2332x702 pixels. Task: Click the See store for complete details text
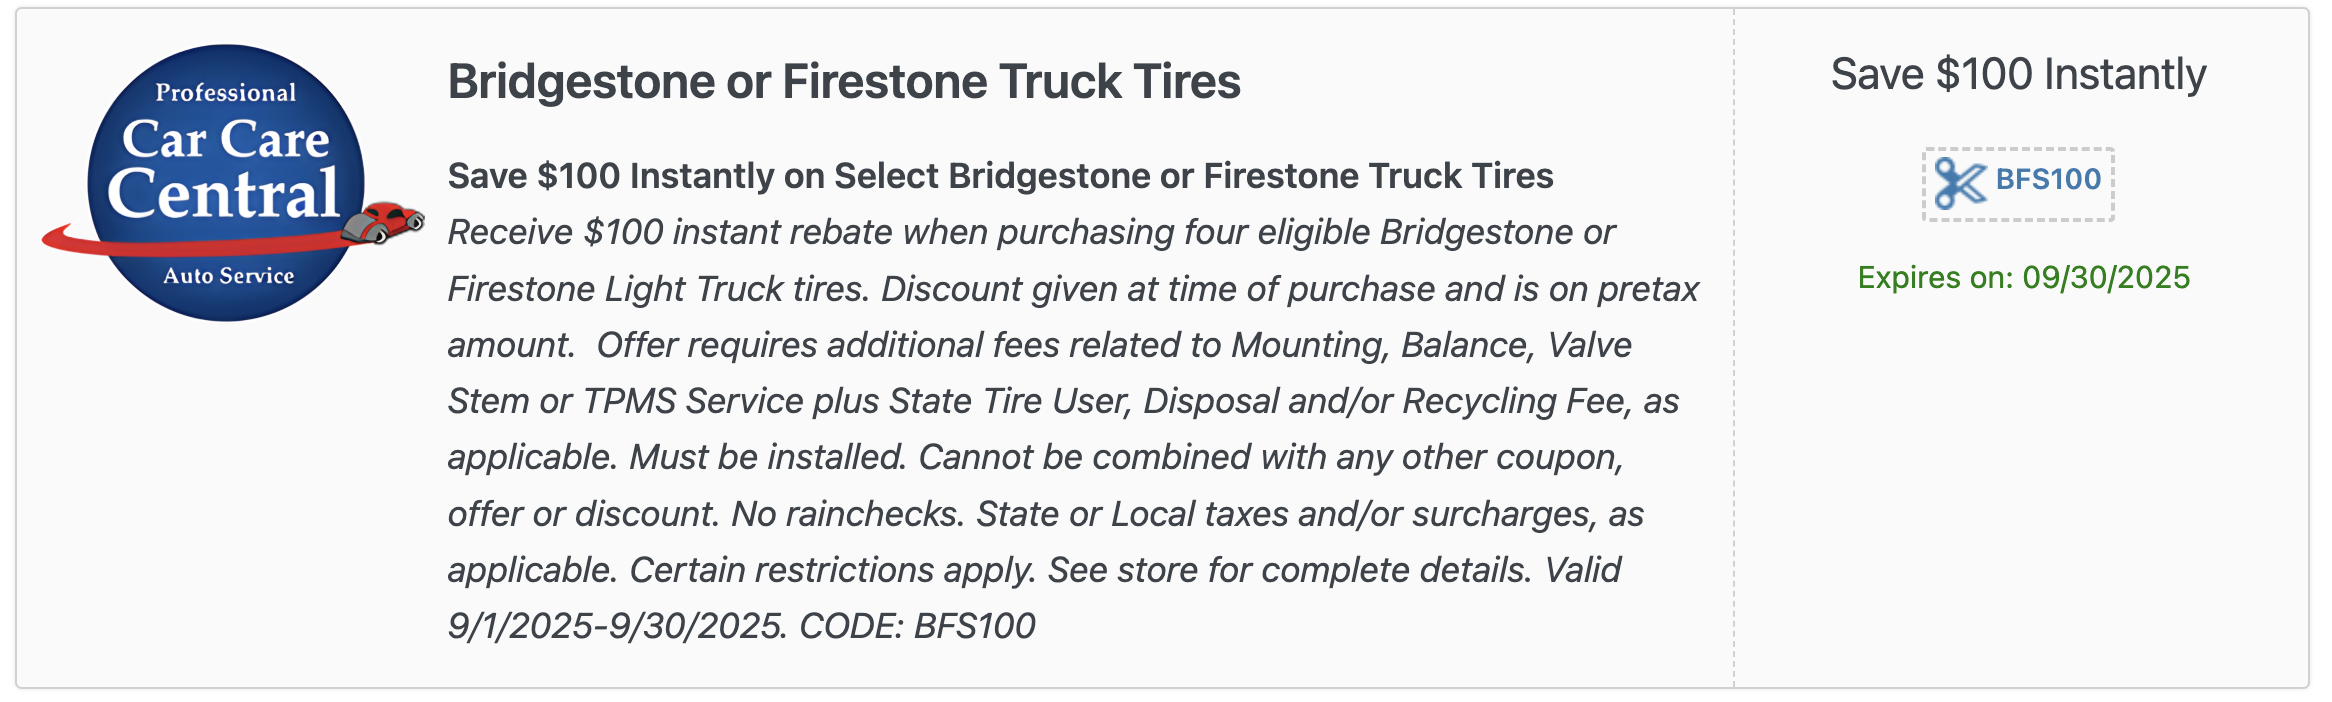[x=1290, y=570]
